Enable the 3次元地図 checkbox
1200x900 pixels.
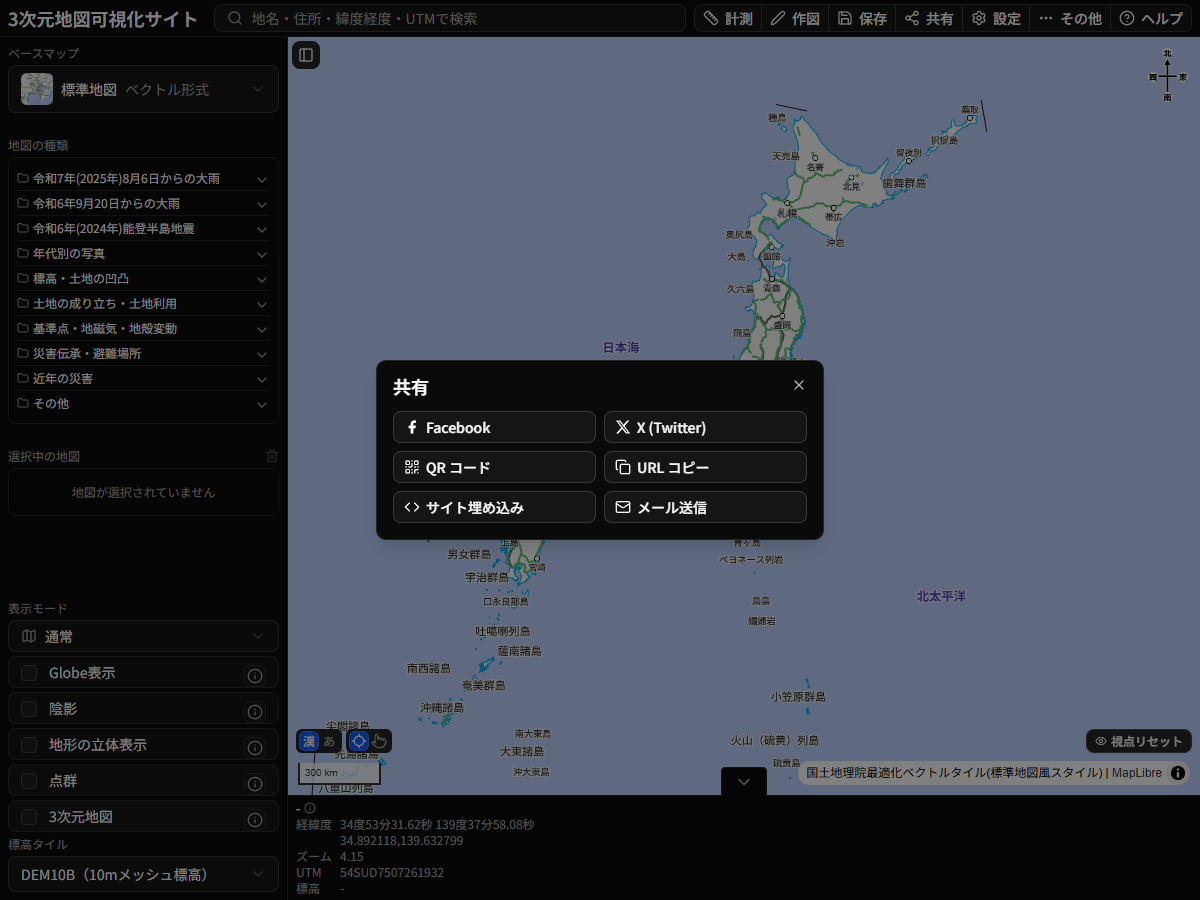(29, 817)
